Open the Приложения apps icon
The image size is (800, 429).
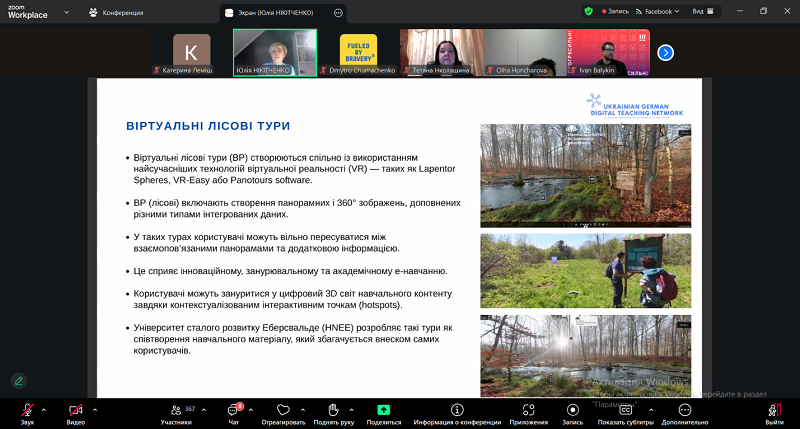[x=528, y=411]
